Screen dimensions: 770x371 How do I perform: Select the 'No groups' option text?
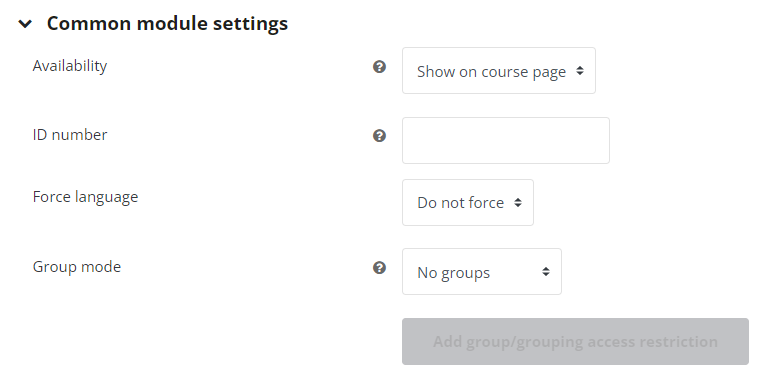pos(454,273)
